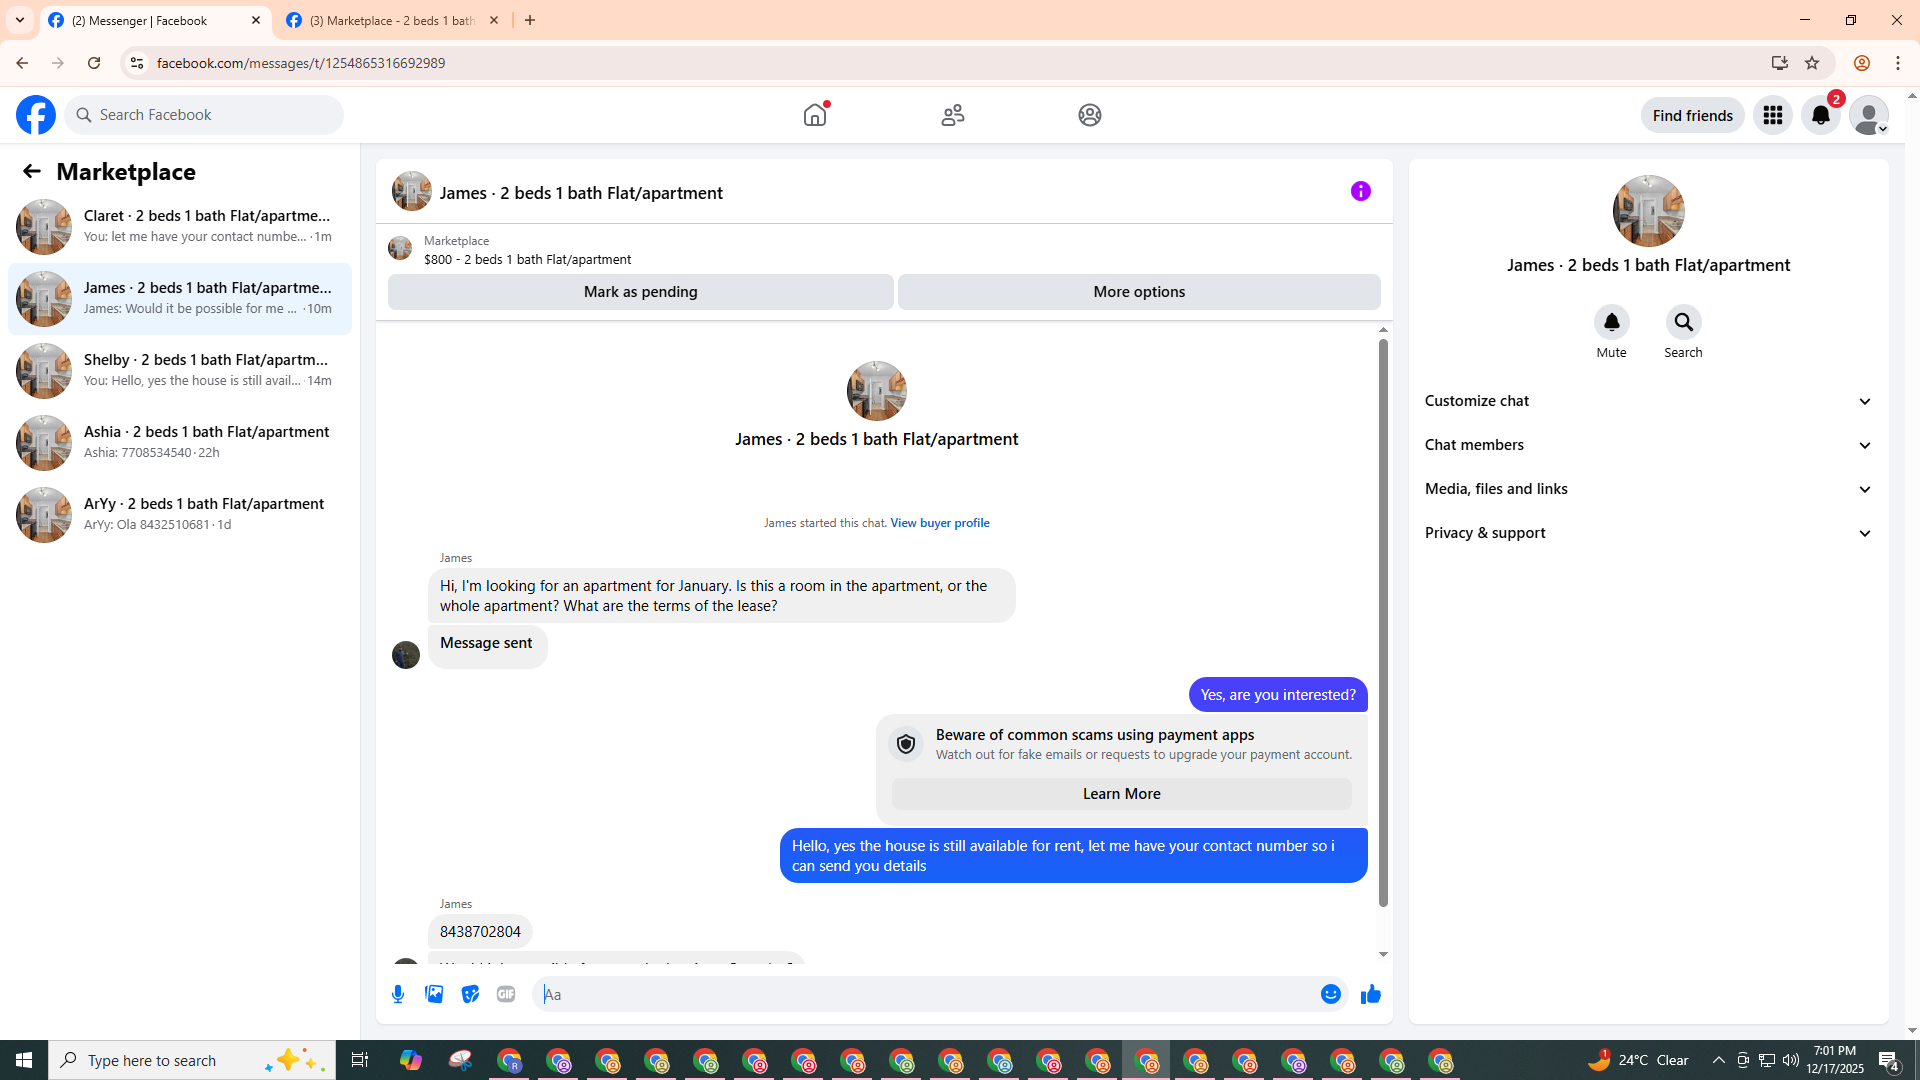Expand the Media, files and links section

[1648, 489]
